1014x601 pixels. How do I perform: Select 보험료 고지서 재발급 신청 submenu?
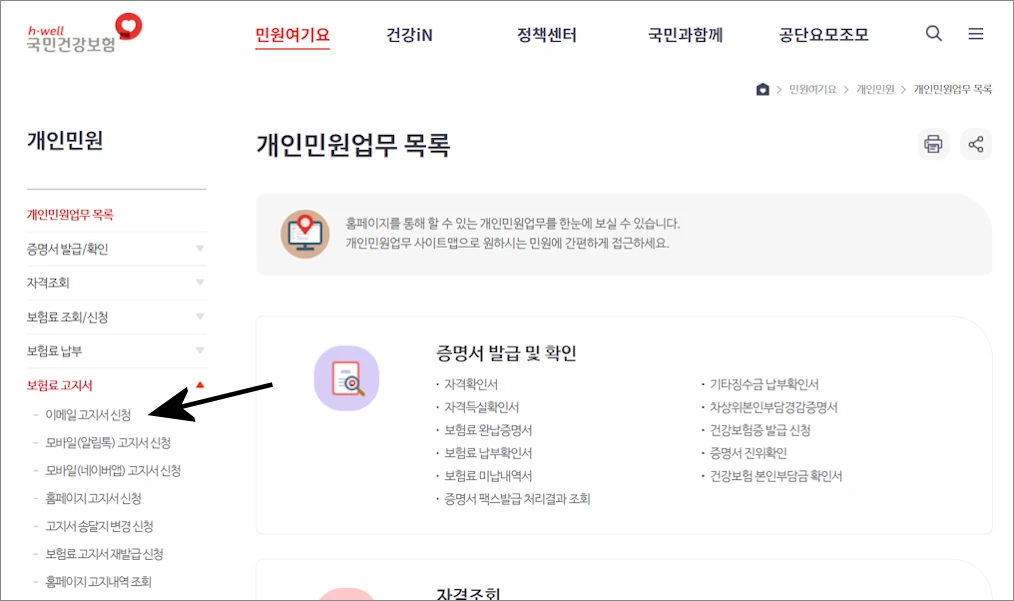coord(104,554)
